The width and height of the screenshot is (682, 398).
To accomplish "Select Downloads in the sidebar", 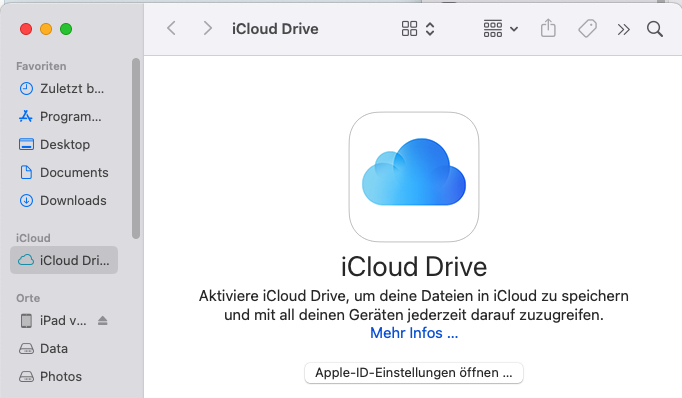I will coord(64,201).
